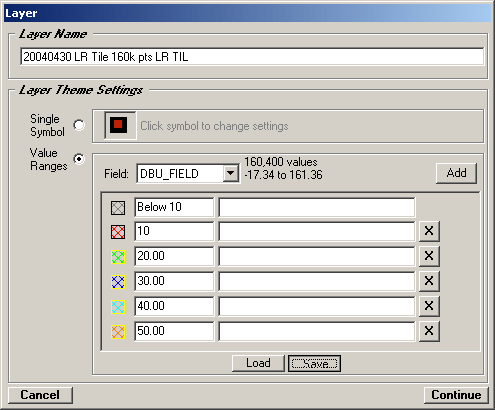
Task: Remove the 30.00 range entry
Action: pos(429,281)
